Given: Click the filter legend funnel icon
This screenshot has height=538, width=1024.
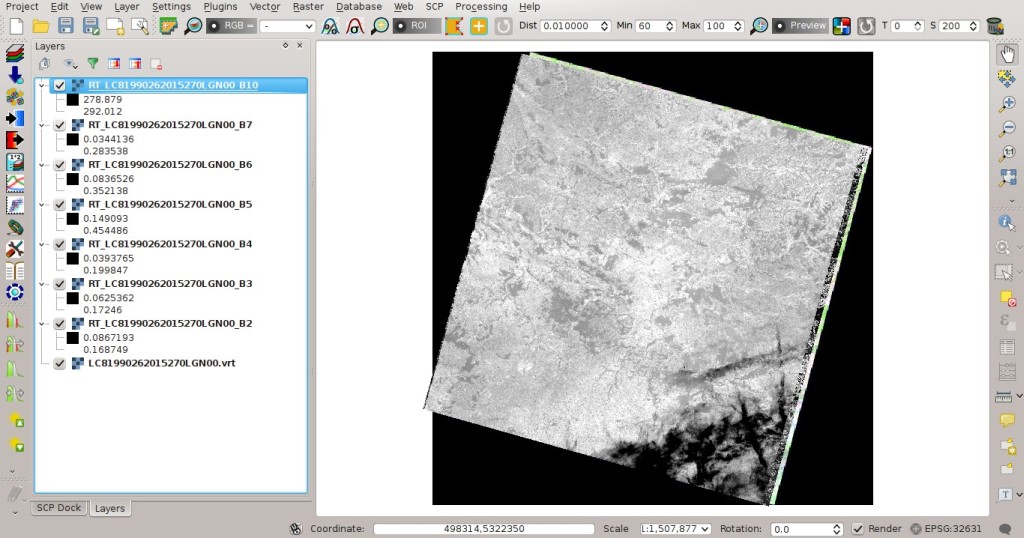Looking at the screenshot, I should coord(93,64).
